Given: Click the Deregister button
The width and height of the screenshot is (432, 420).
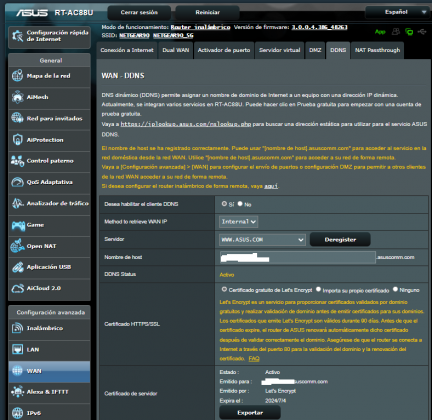Looking at the screenshot, I should pyautogui.click(x=340, y=240).
